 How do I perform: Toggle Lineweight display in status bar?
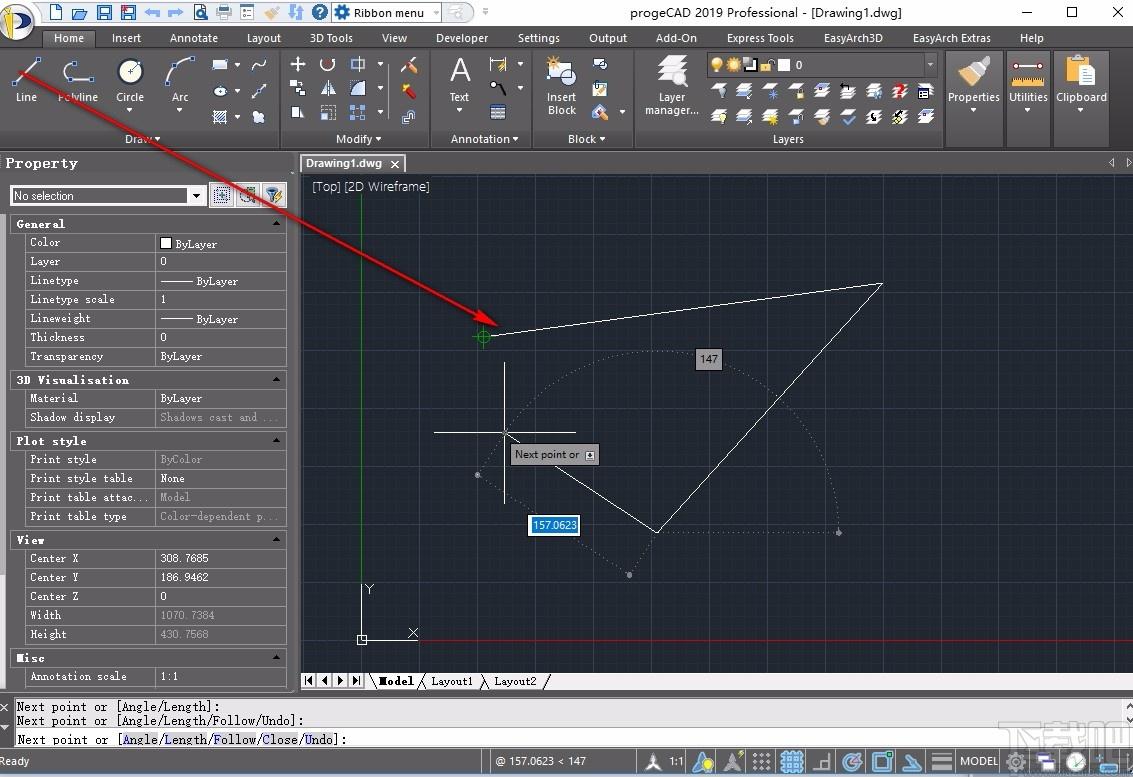click(942, 761)
